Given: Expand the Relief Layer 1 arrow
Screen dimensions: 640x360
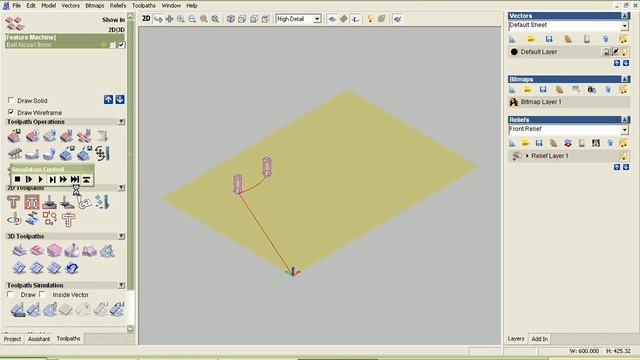Looking at the screenshot, I should coord(527,156).
